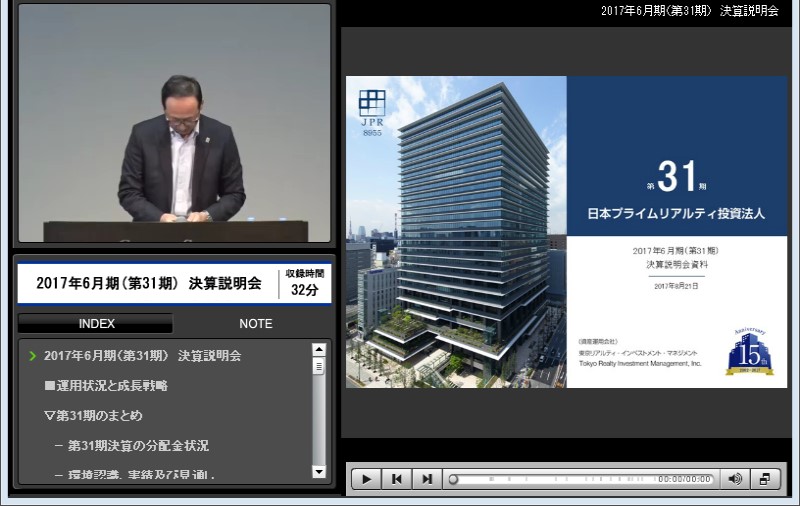Skip to next chapter button

click(x=427, y=479)
